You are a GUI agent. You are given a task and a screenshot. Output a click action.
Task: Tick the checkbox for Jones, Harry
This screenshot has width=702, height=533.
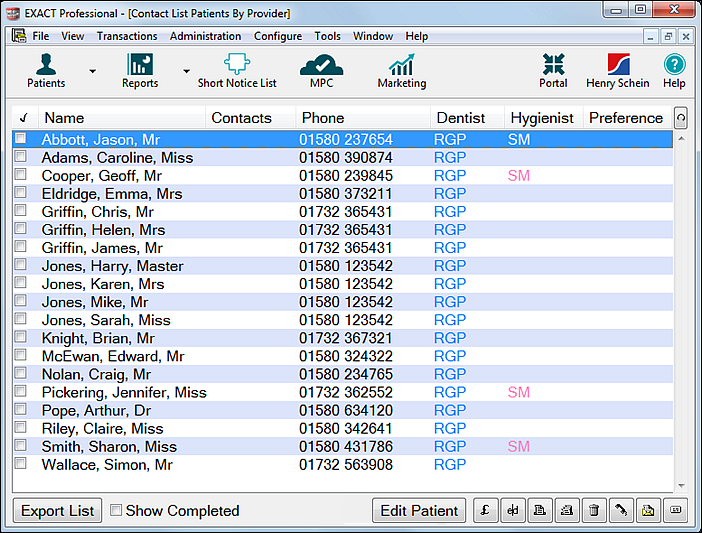tap(21, 264)
